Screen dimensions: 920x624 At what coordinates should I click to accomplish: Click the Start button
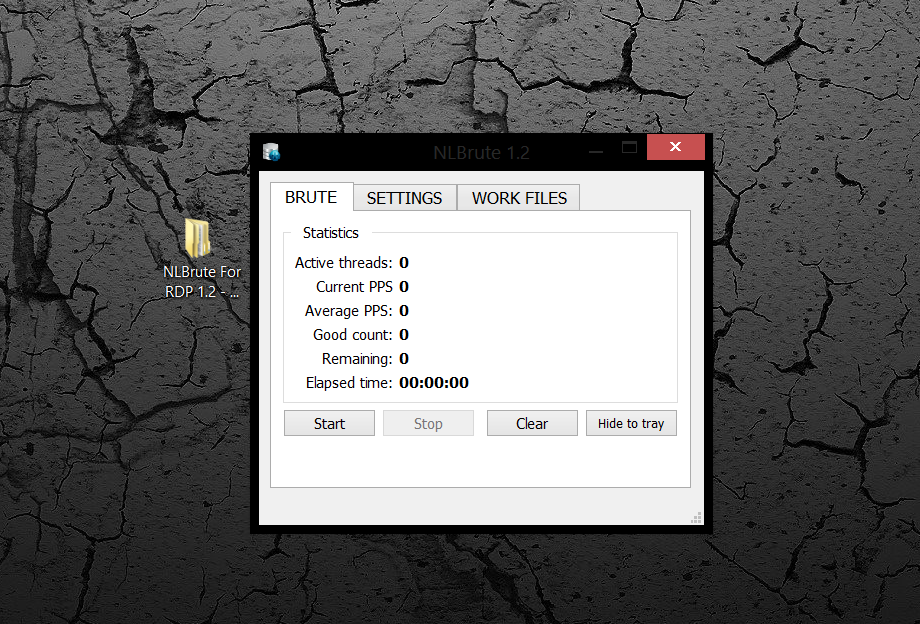coord(329,423)
